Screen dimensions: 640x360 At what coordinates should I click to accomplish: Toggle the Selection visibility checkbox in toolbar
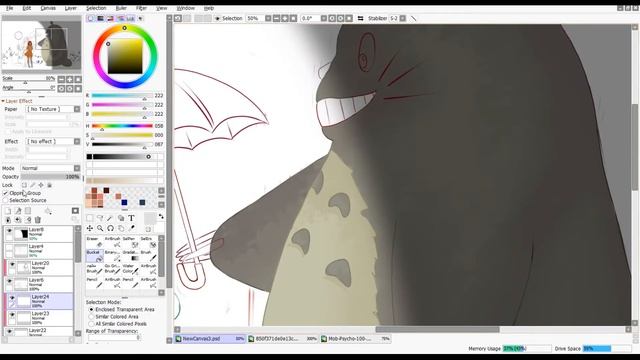217,18
